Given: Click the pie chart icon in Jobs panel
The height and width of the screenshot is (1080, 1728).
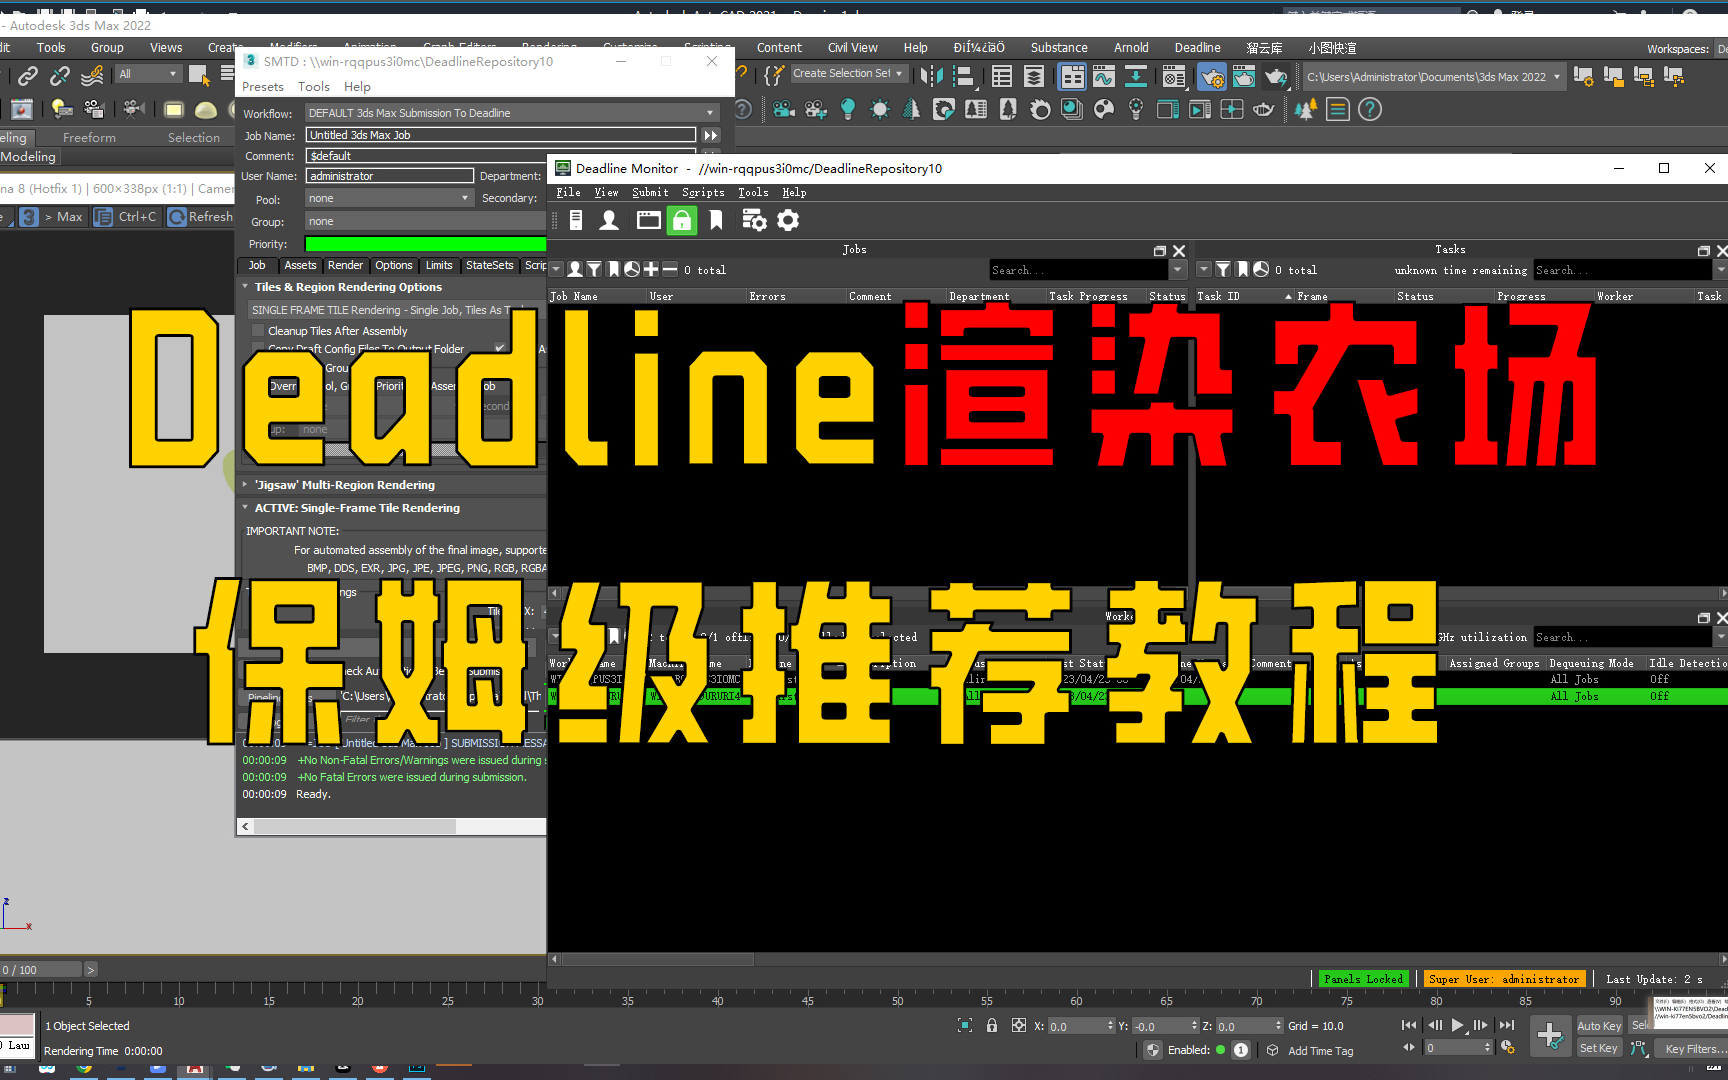Looking at the screenshot, I should pyautogui.click(x=632, y=269).
